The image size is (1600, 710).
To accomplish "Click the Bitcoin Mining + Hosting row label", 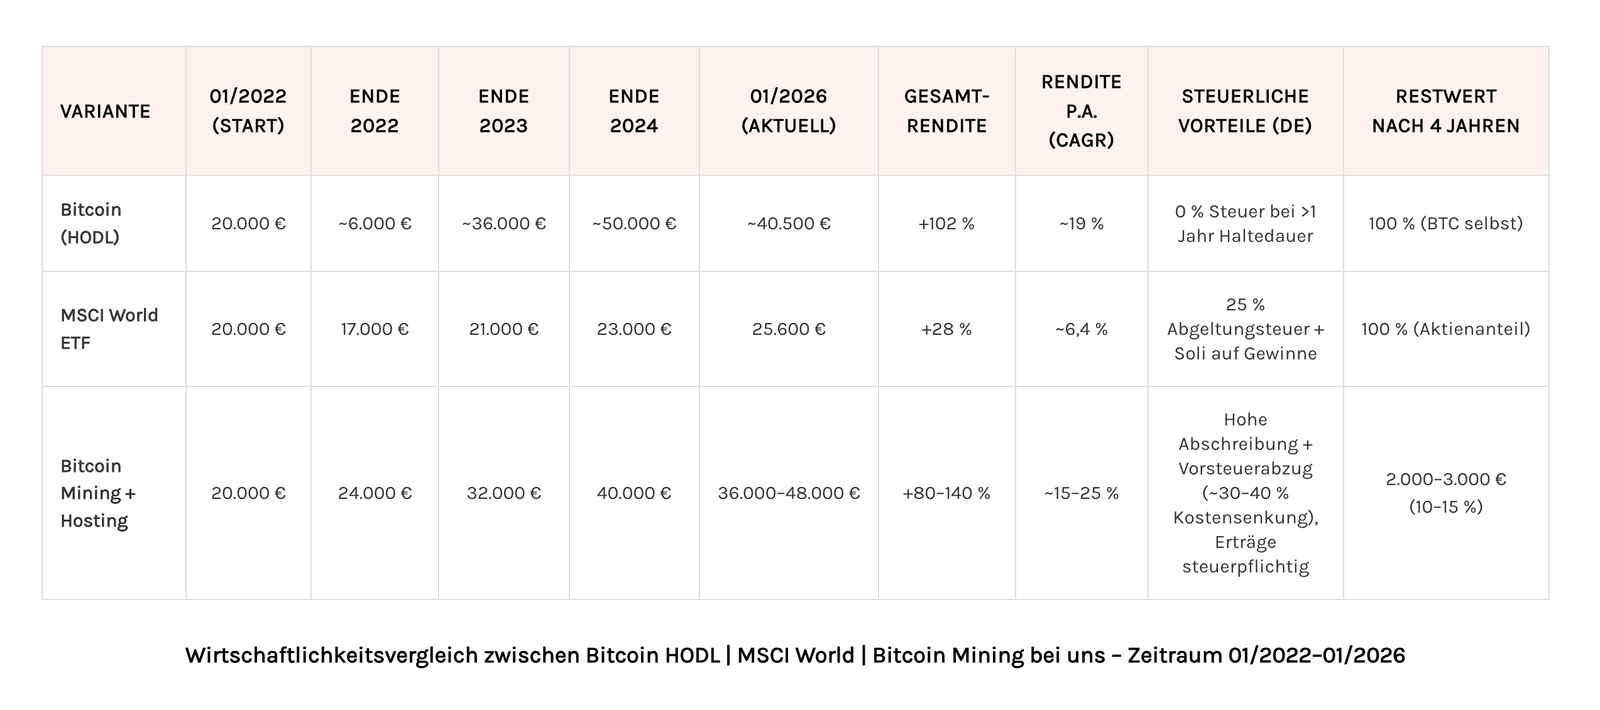I will point(98,493).
